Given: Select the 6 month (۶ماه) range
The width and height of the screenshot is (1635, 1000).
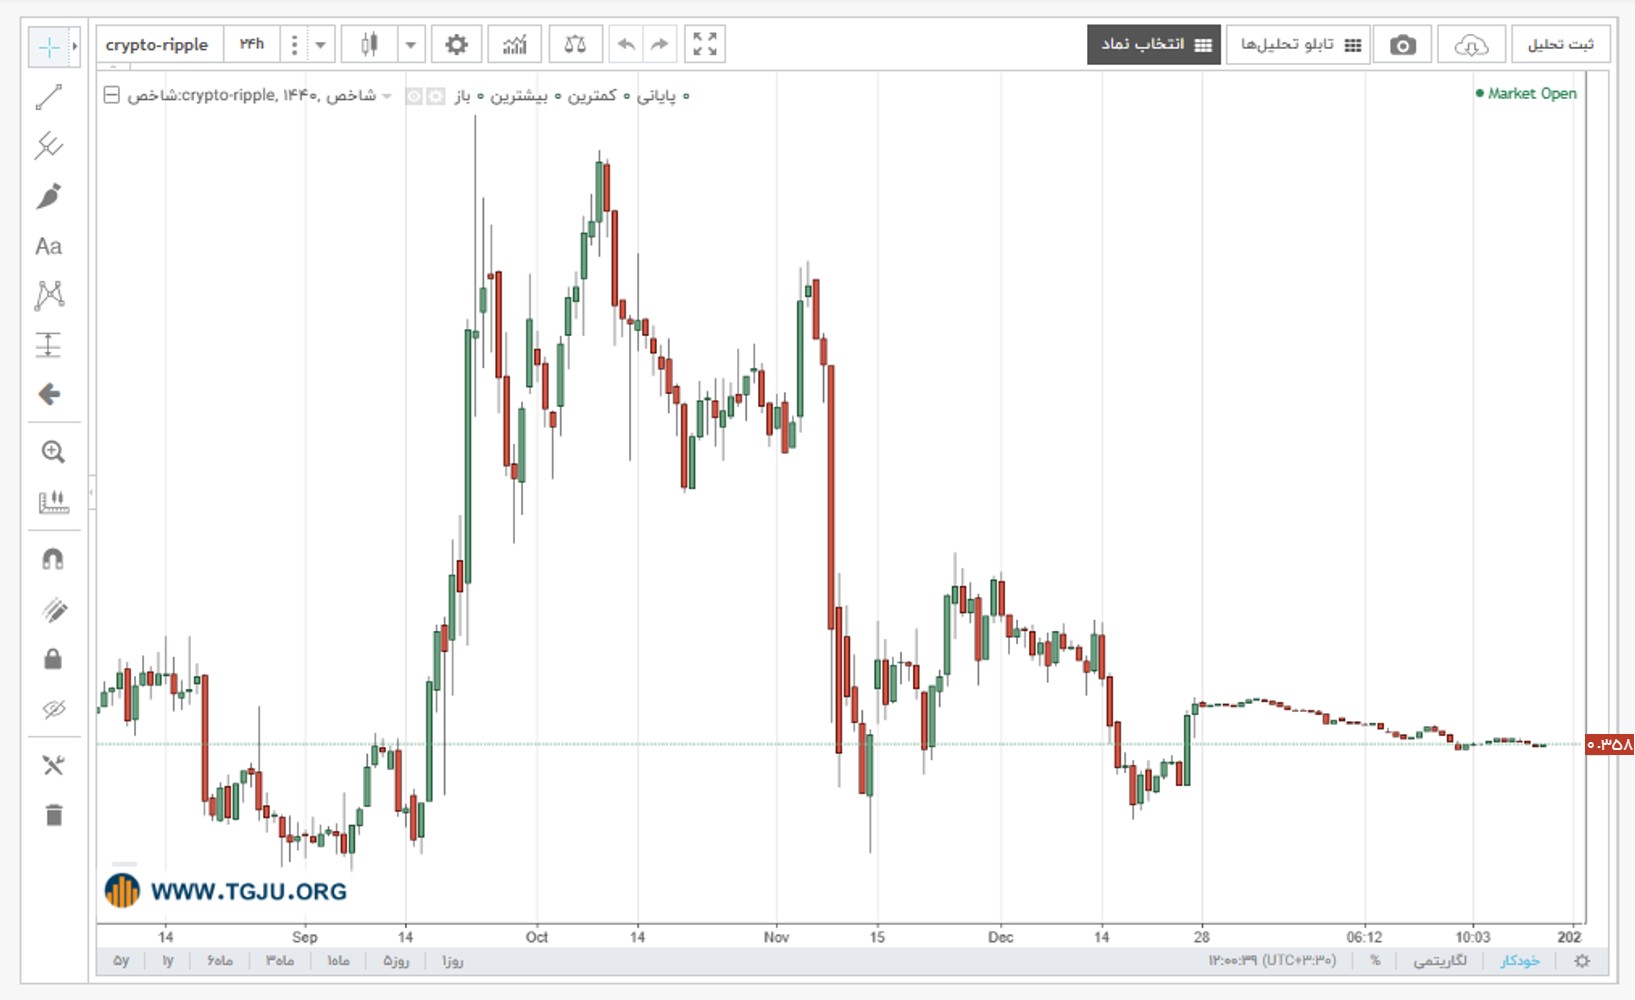Looking at the screenshot, I should pyautogui.click(x=220, y=961).
